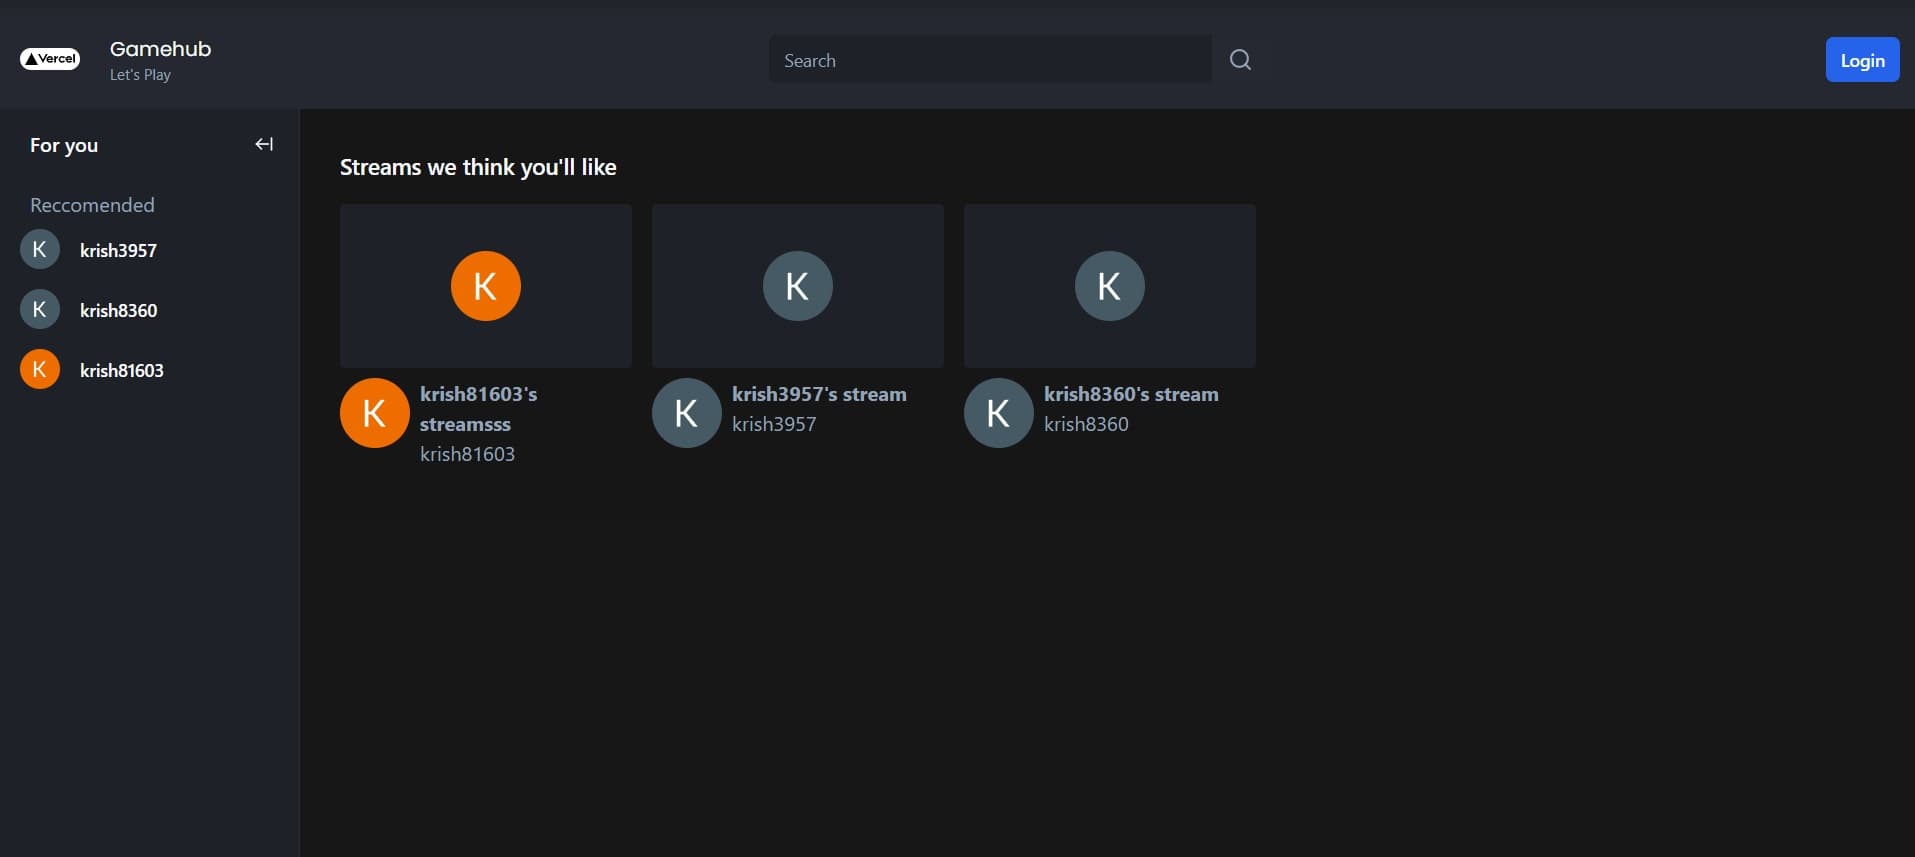Collapse the For you sidebar

click(264, 145)
